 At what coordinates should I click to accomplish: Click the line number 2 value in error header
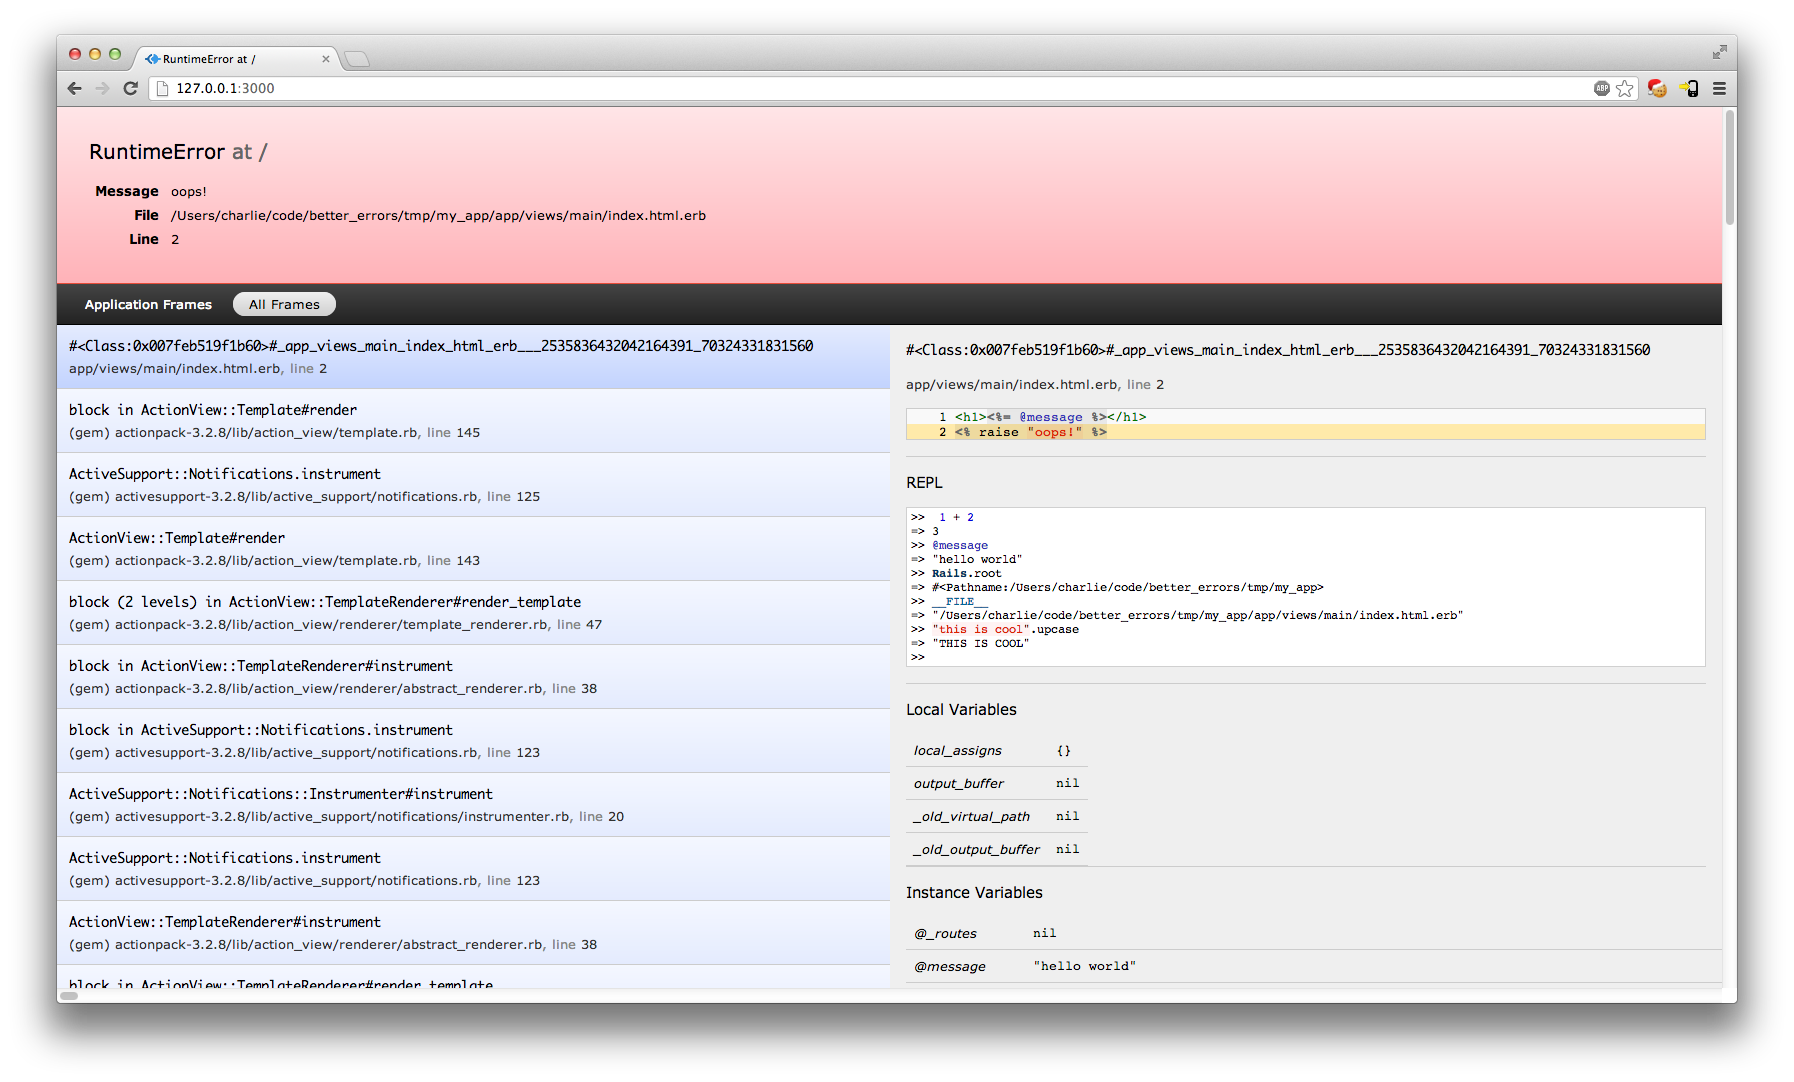[x=175, y=239]
